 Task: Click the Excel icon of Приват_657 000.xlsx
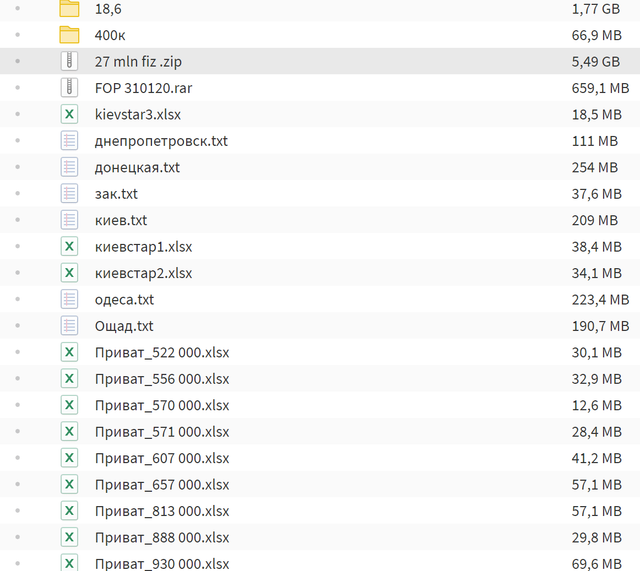(x=69, y=484)
